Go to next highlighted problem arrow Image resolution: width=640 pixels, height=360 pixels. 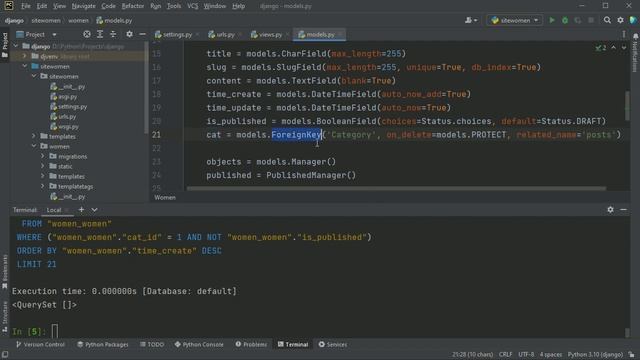[624, 48]
